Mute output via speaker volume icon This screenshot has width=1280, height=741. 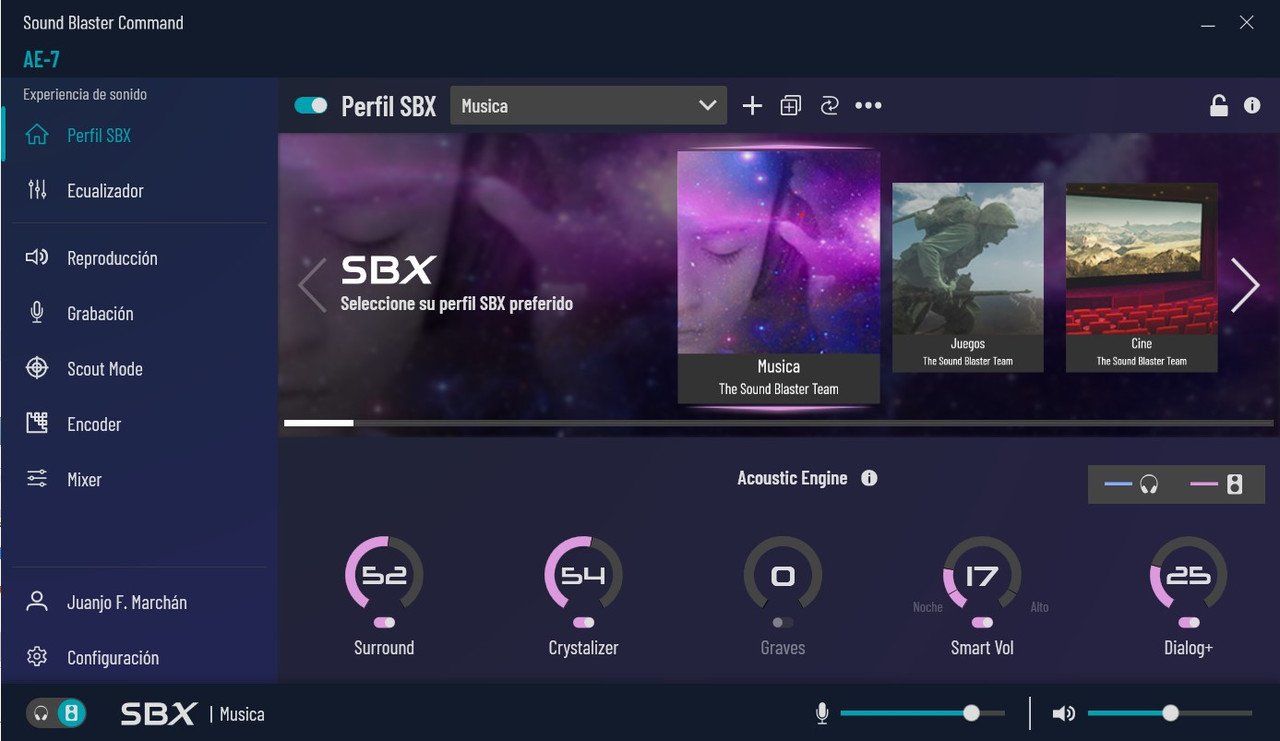point(1064,713)
